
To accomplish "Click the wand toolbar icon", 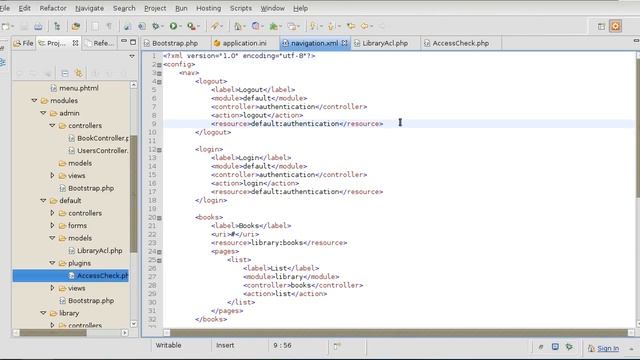I will click(215, 27).
